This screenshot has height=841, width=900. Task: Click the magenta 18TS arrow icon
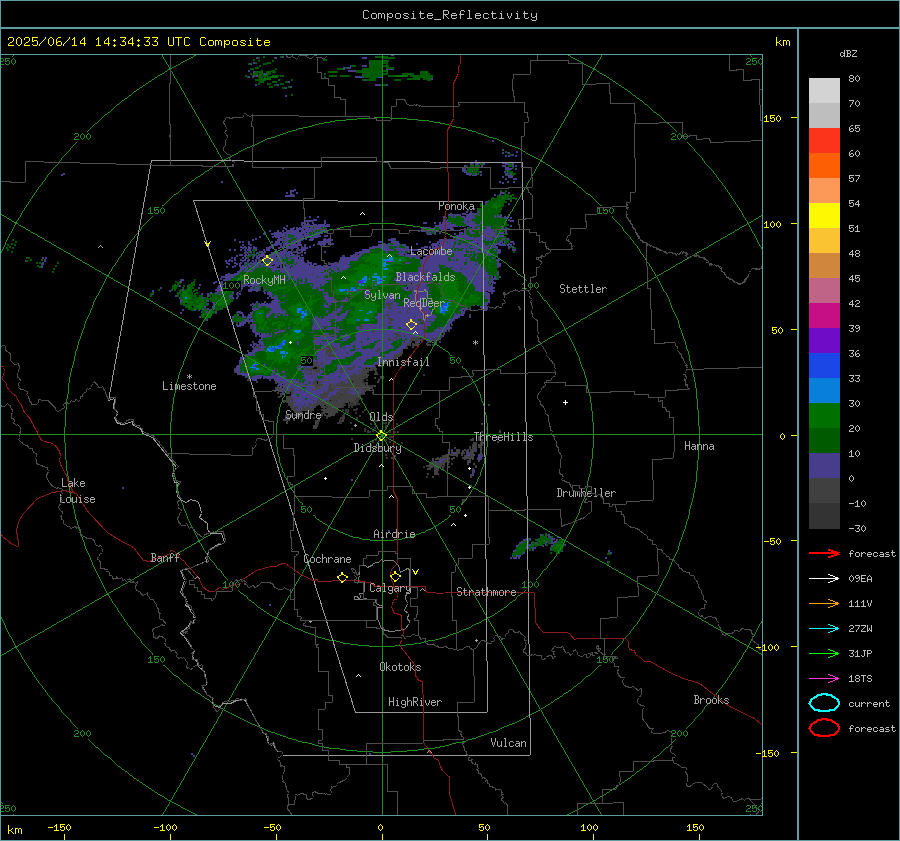[x=824, y=679]
